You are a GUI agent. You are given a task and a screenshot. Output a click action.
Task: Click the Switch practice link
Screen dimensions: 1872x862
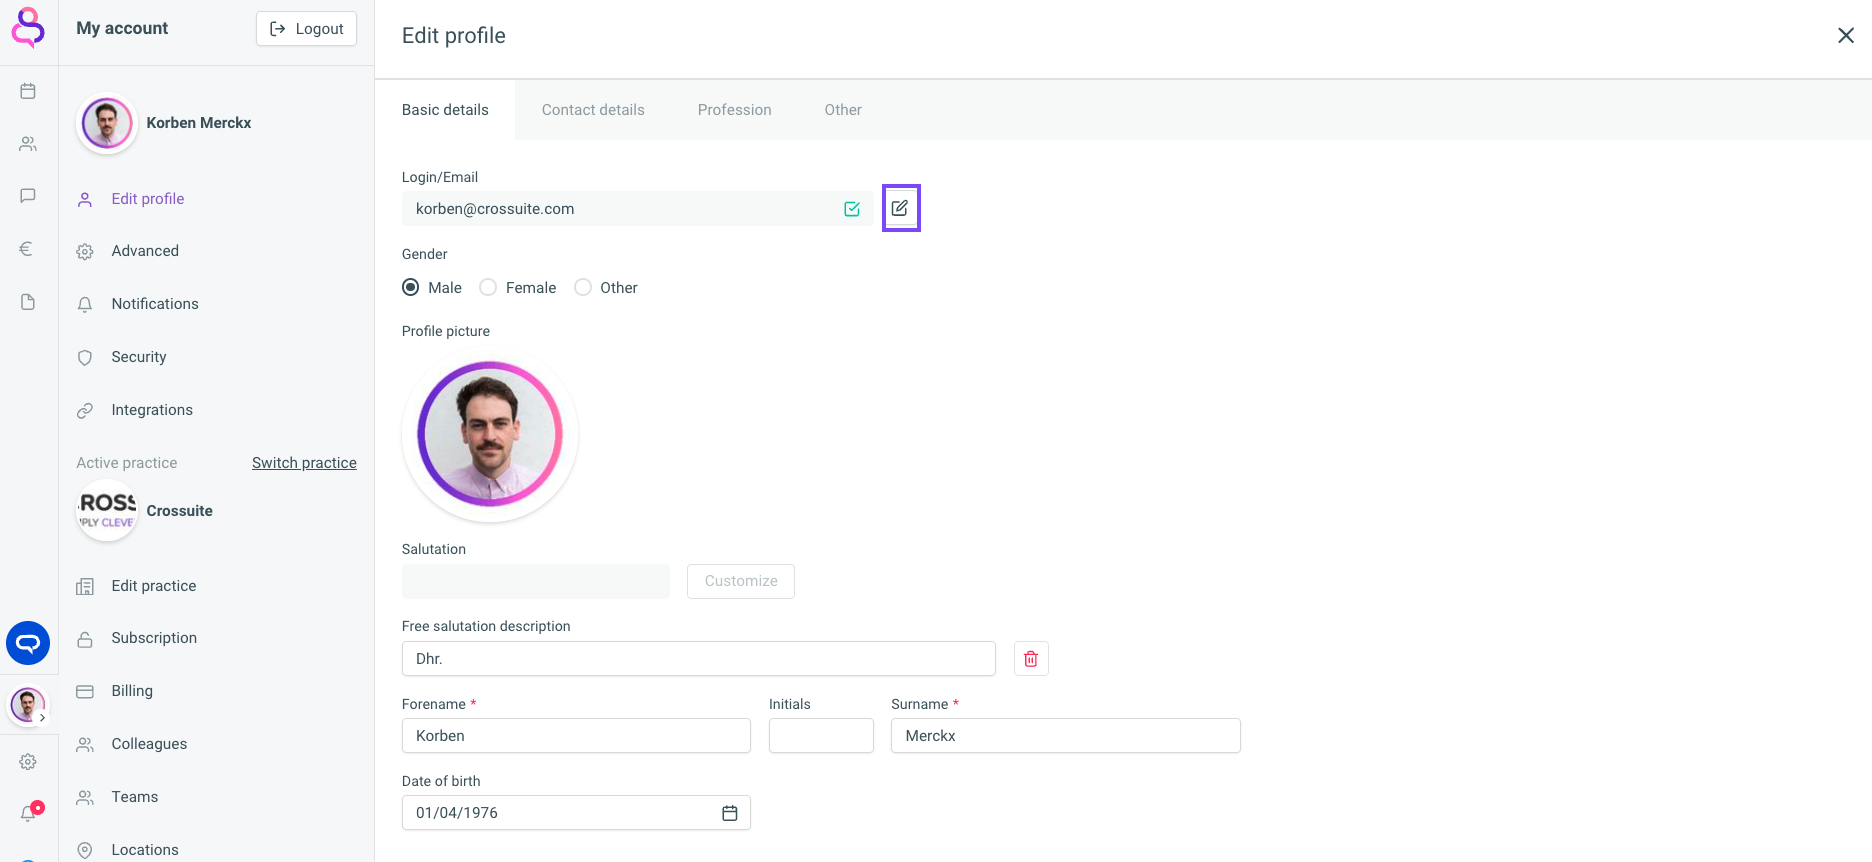pyautogui.click(x=304, y=463)
